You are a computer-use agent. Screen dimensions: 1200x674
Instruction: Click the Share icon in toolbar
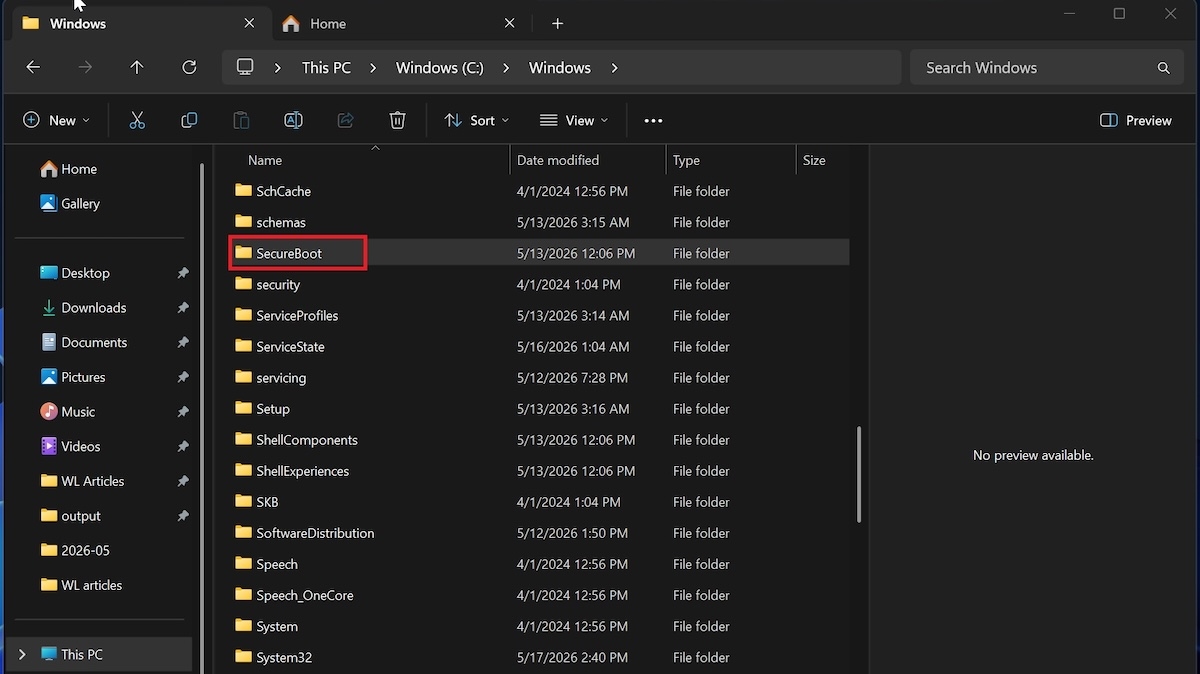point(345,120)
